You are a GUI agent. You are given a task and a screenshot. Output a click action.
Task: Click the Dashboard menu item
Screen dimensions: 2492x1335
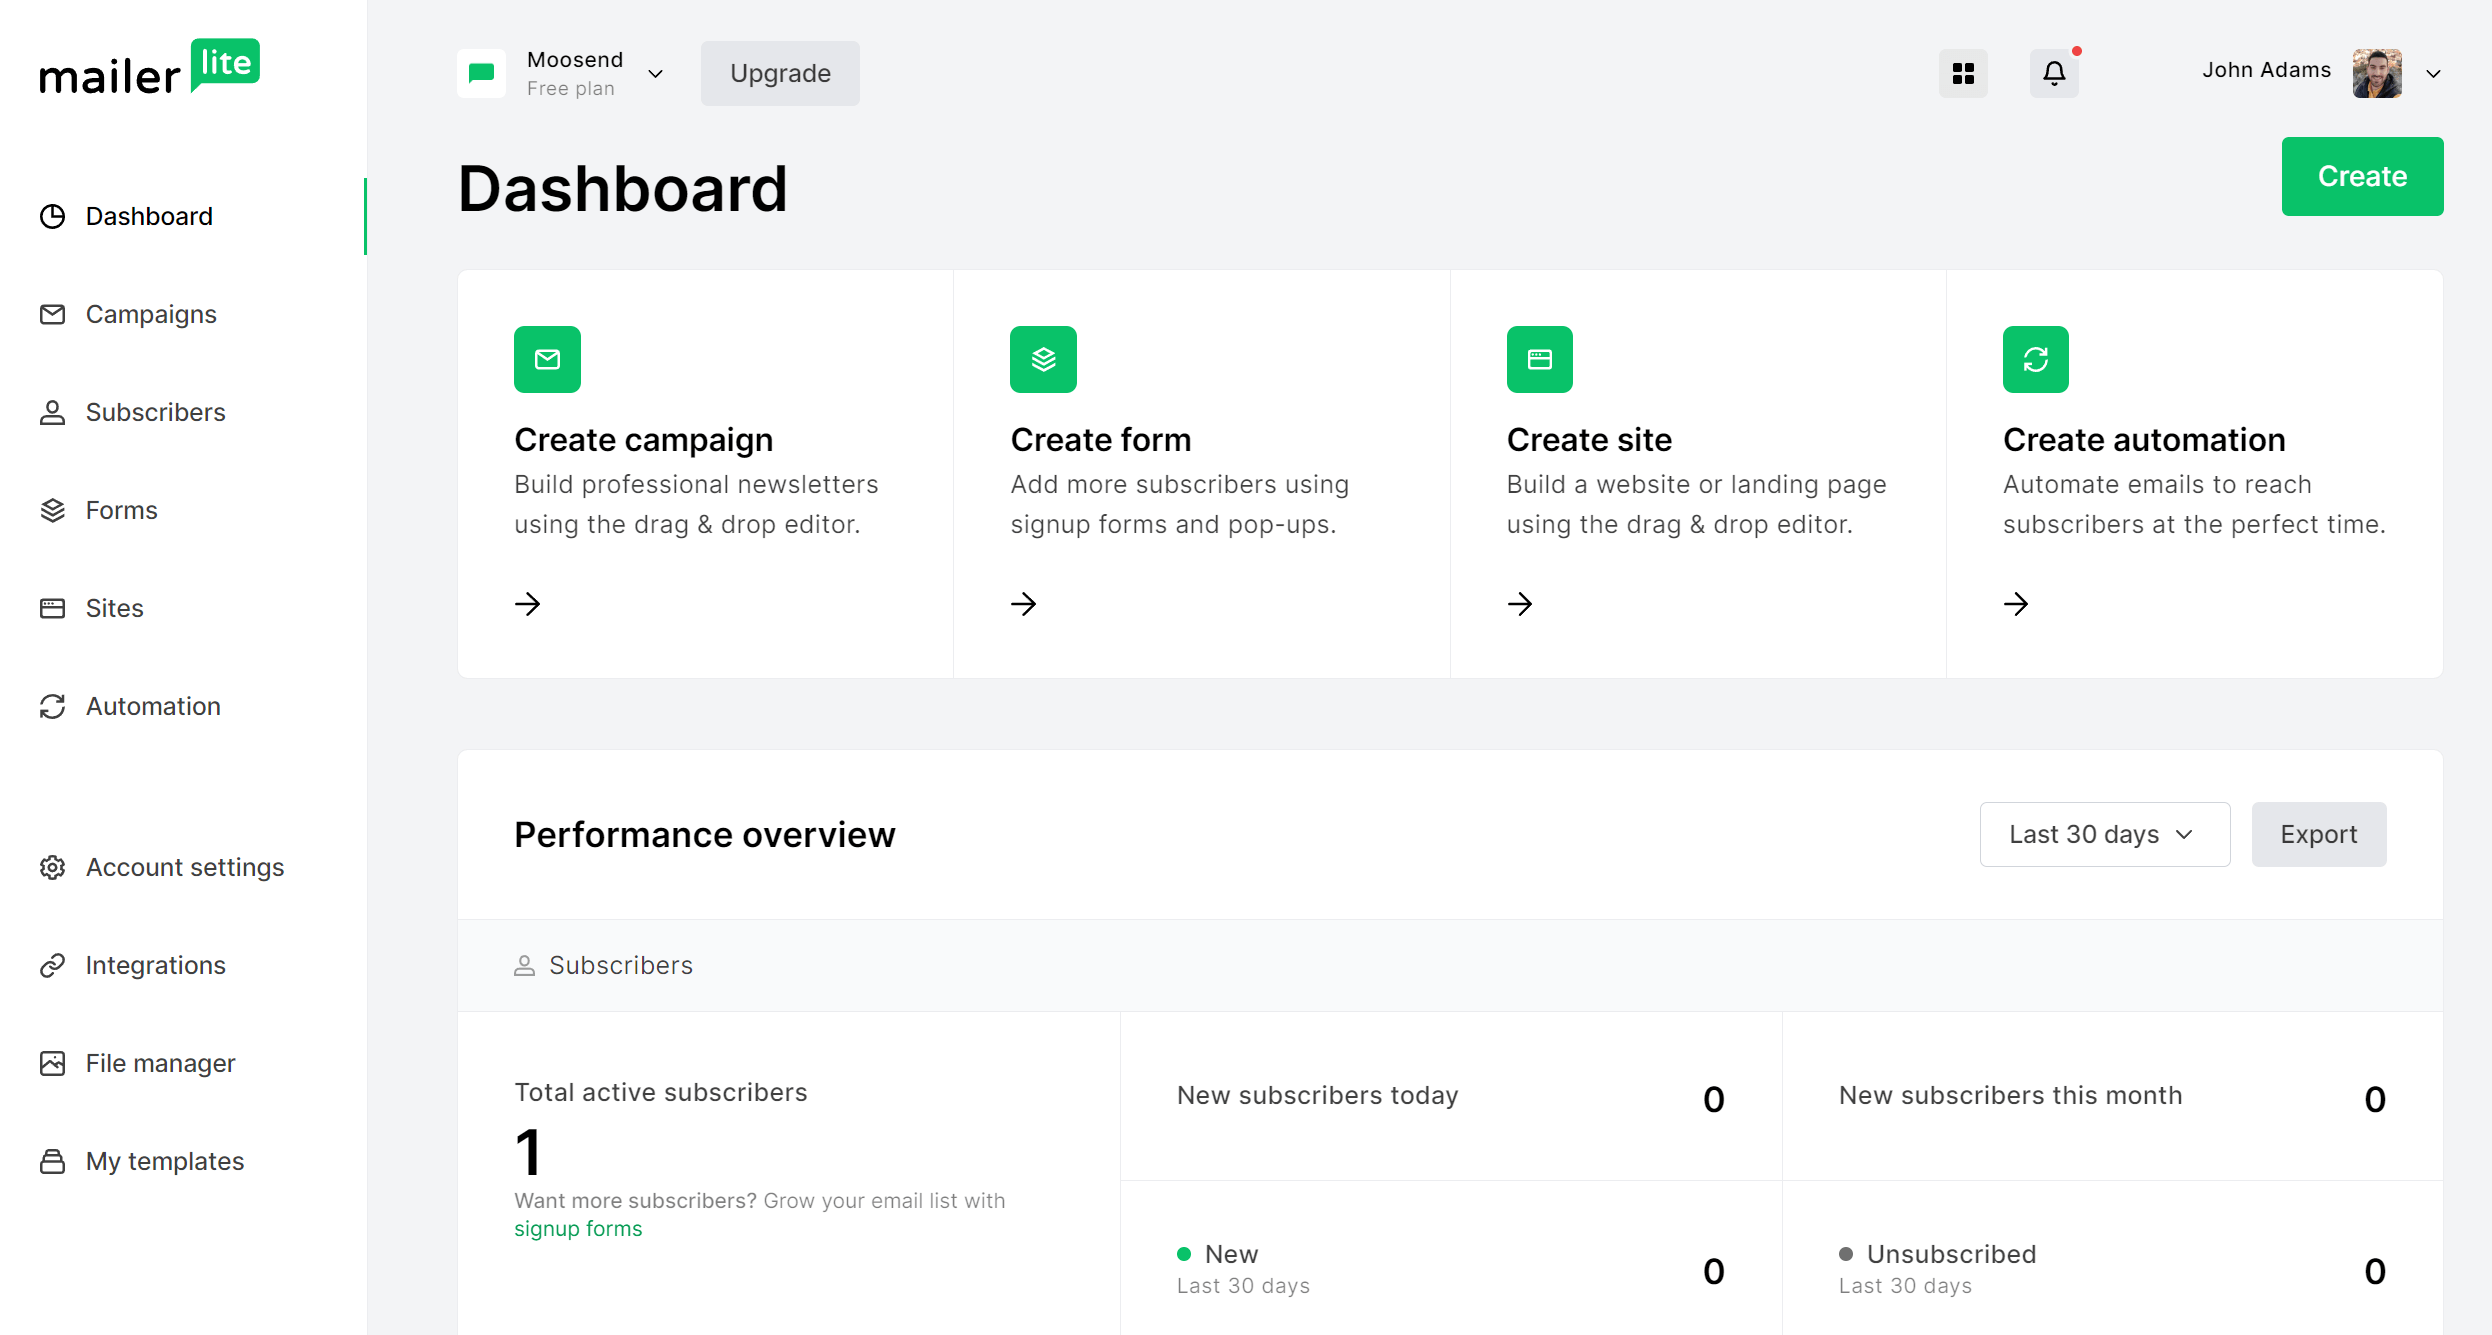pos(148,216)
